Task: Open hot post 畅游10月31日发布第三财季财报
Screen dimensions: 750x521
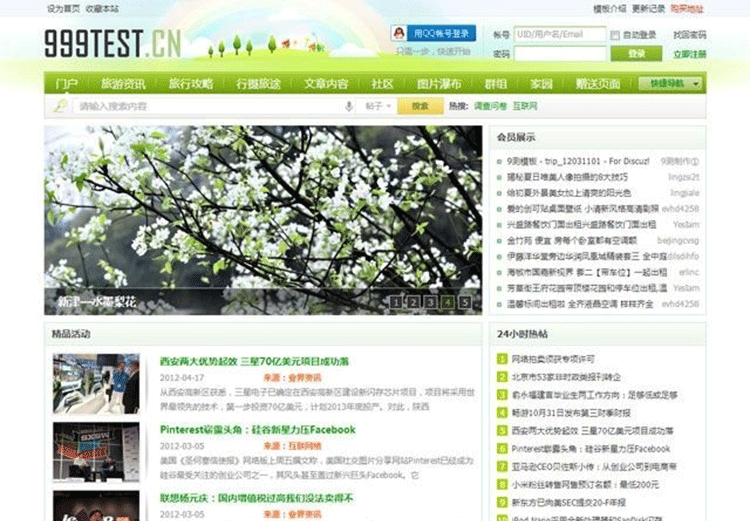Action: tap(571, 413)
